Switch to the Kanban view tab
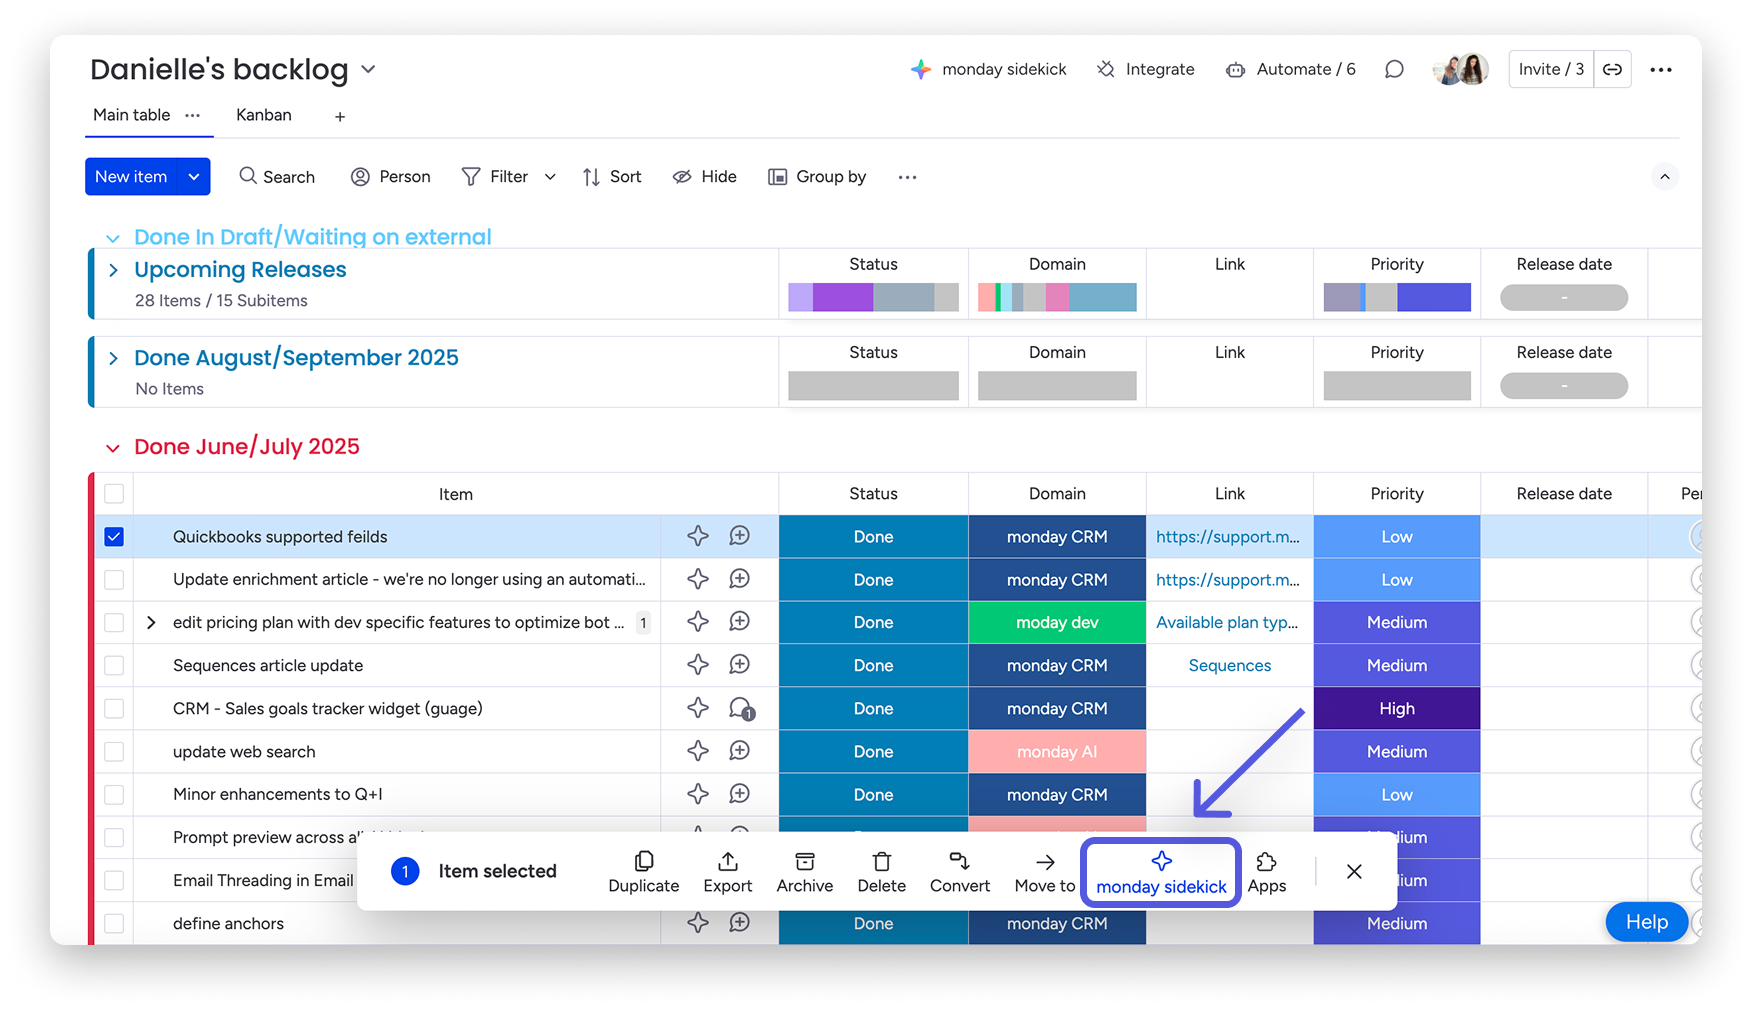The image size is (1752, 1010). click(264, 115)
